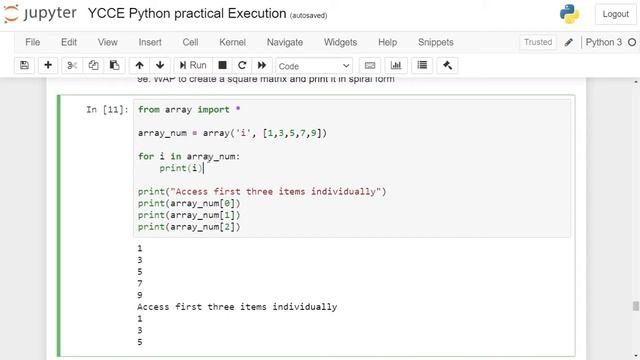640x360 pixels.
Task: Click the In [11] cell prompt
Action: pos(107,109)
